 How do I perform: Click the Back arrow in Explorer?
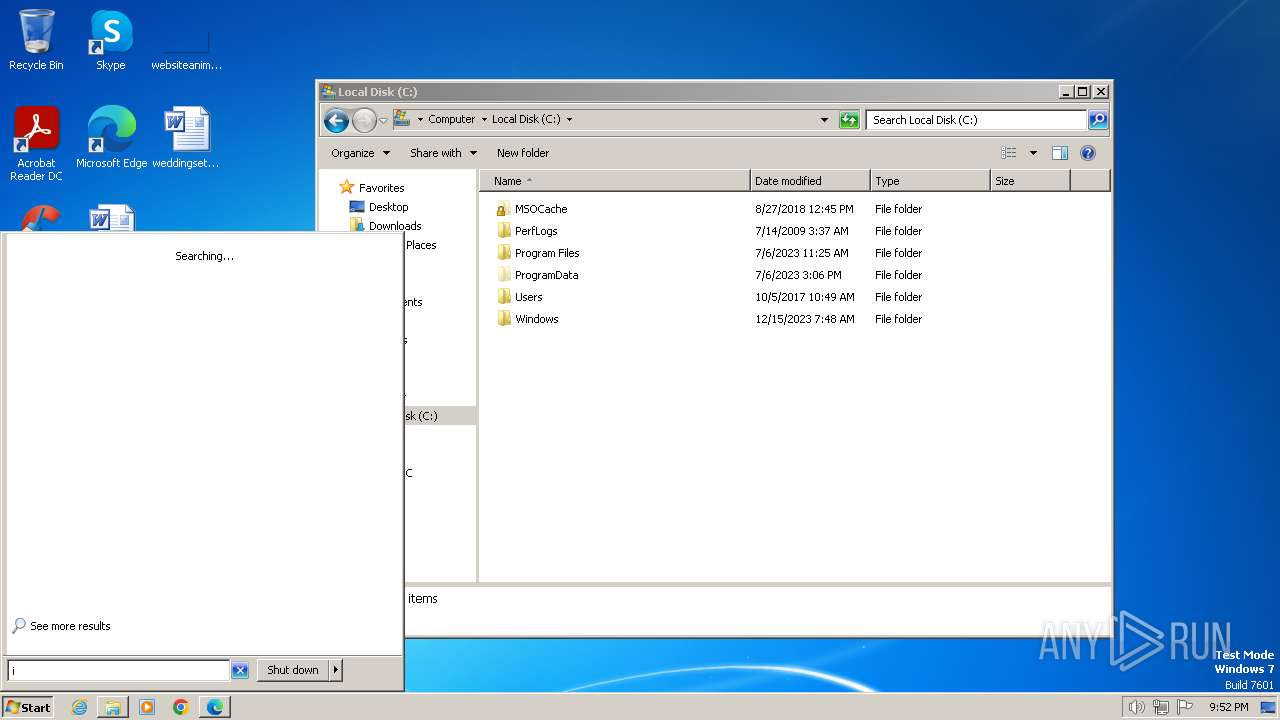point(336,120)
